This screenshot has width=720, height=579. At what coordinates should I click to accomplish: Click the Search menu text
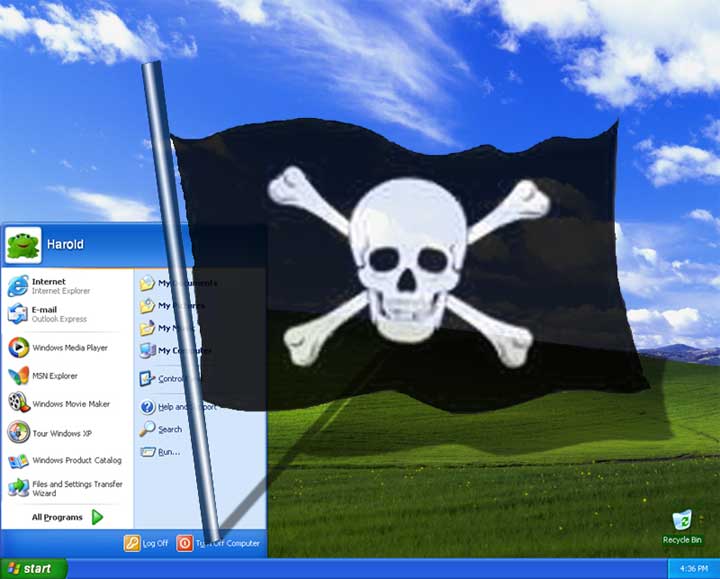(x=170, y=429)
